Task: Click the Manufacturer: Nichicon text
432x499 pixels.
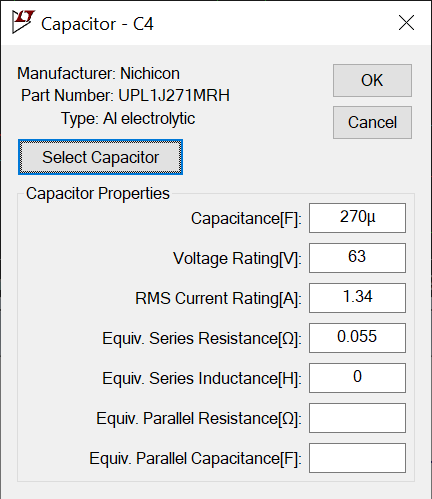Action: (x=98, y=73)
